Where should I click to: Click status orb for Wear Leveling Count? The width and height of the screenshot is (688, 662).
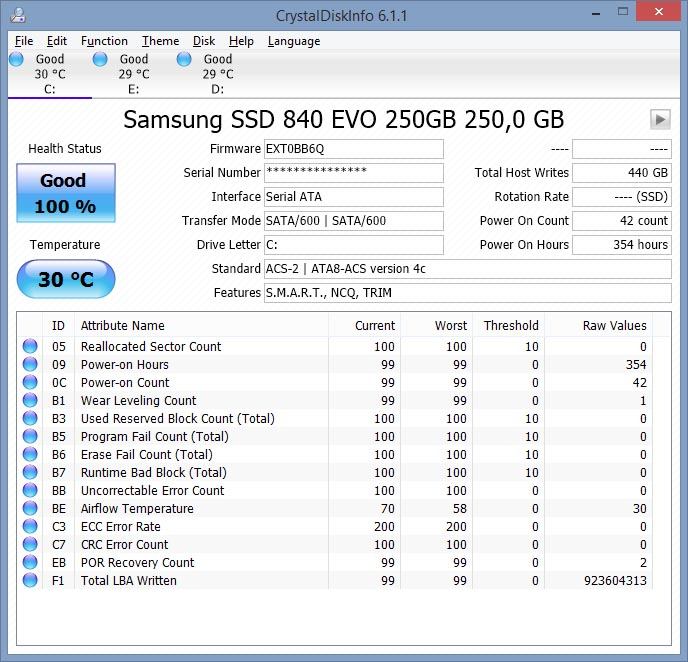pos(30,400)
